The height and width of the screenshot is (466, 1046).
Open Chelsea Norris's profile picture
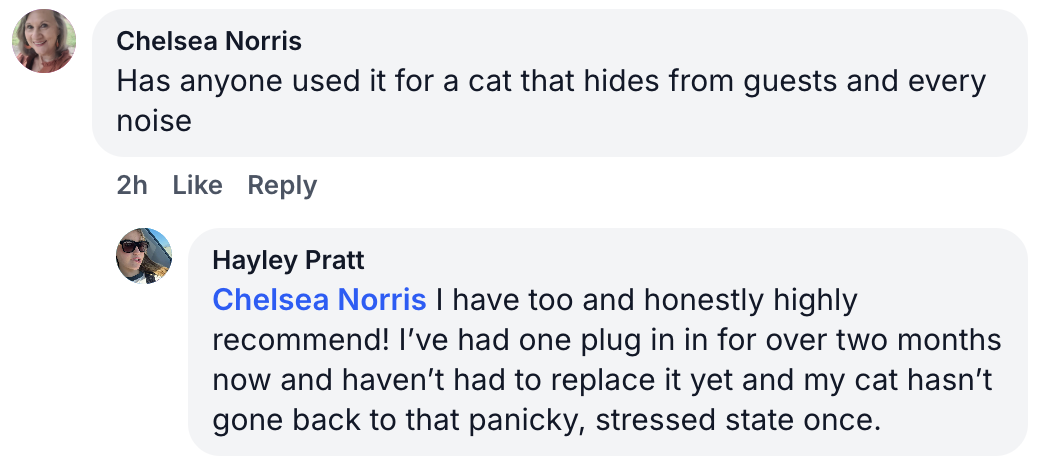coord(43,41)
